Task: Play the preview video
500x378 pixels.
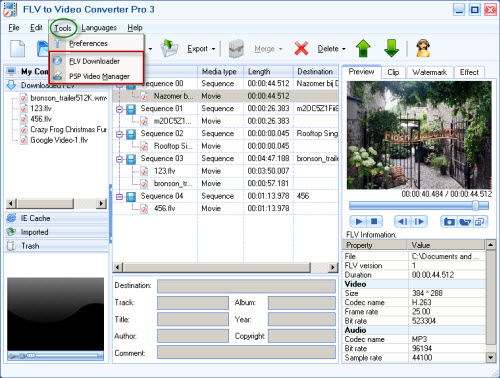Action: pyautogui.click(x=359, y=222)
